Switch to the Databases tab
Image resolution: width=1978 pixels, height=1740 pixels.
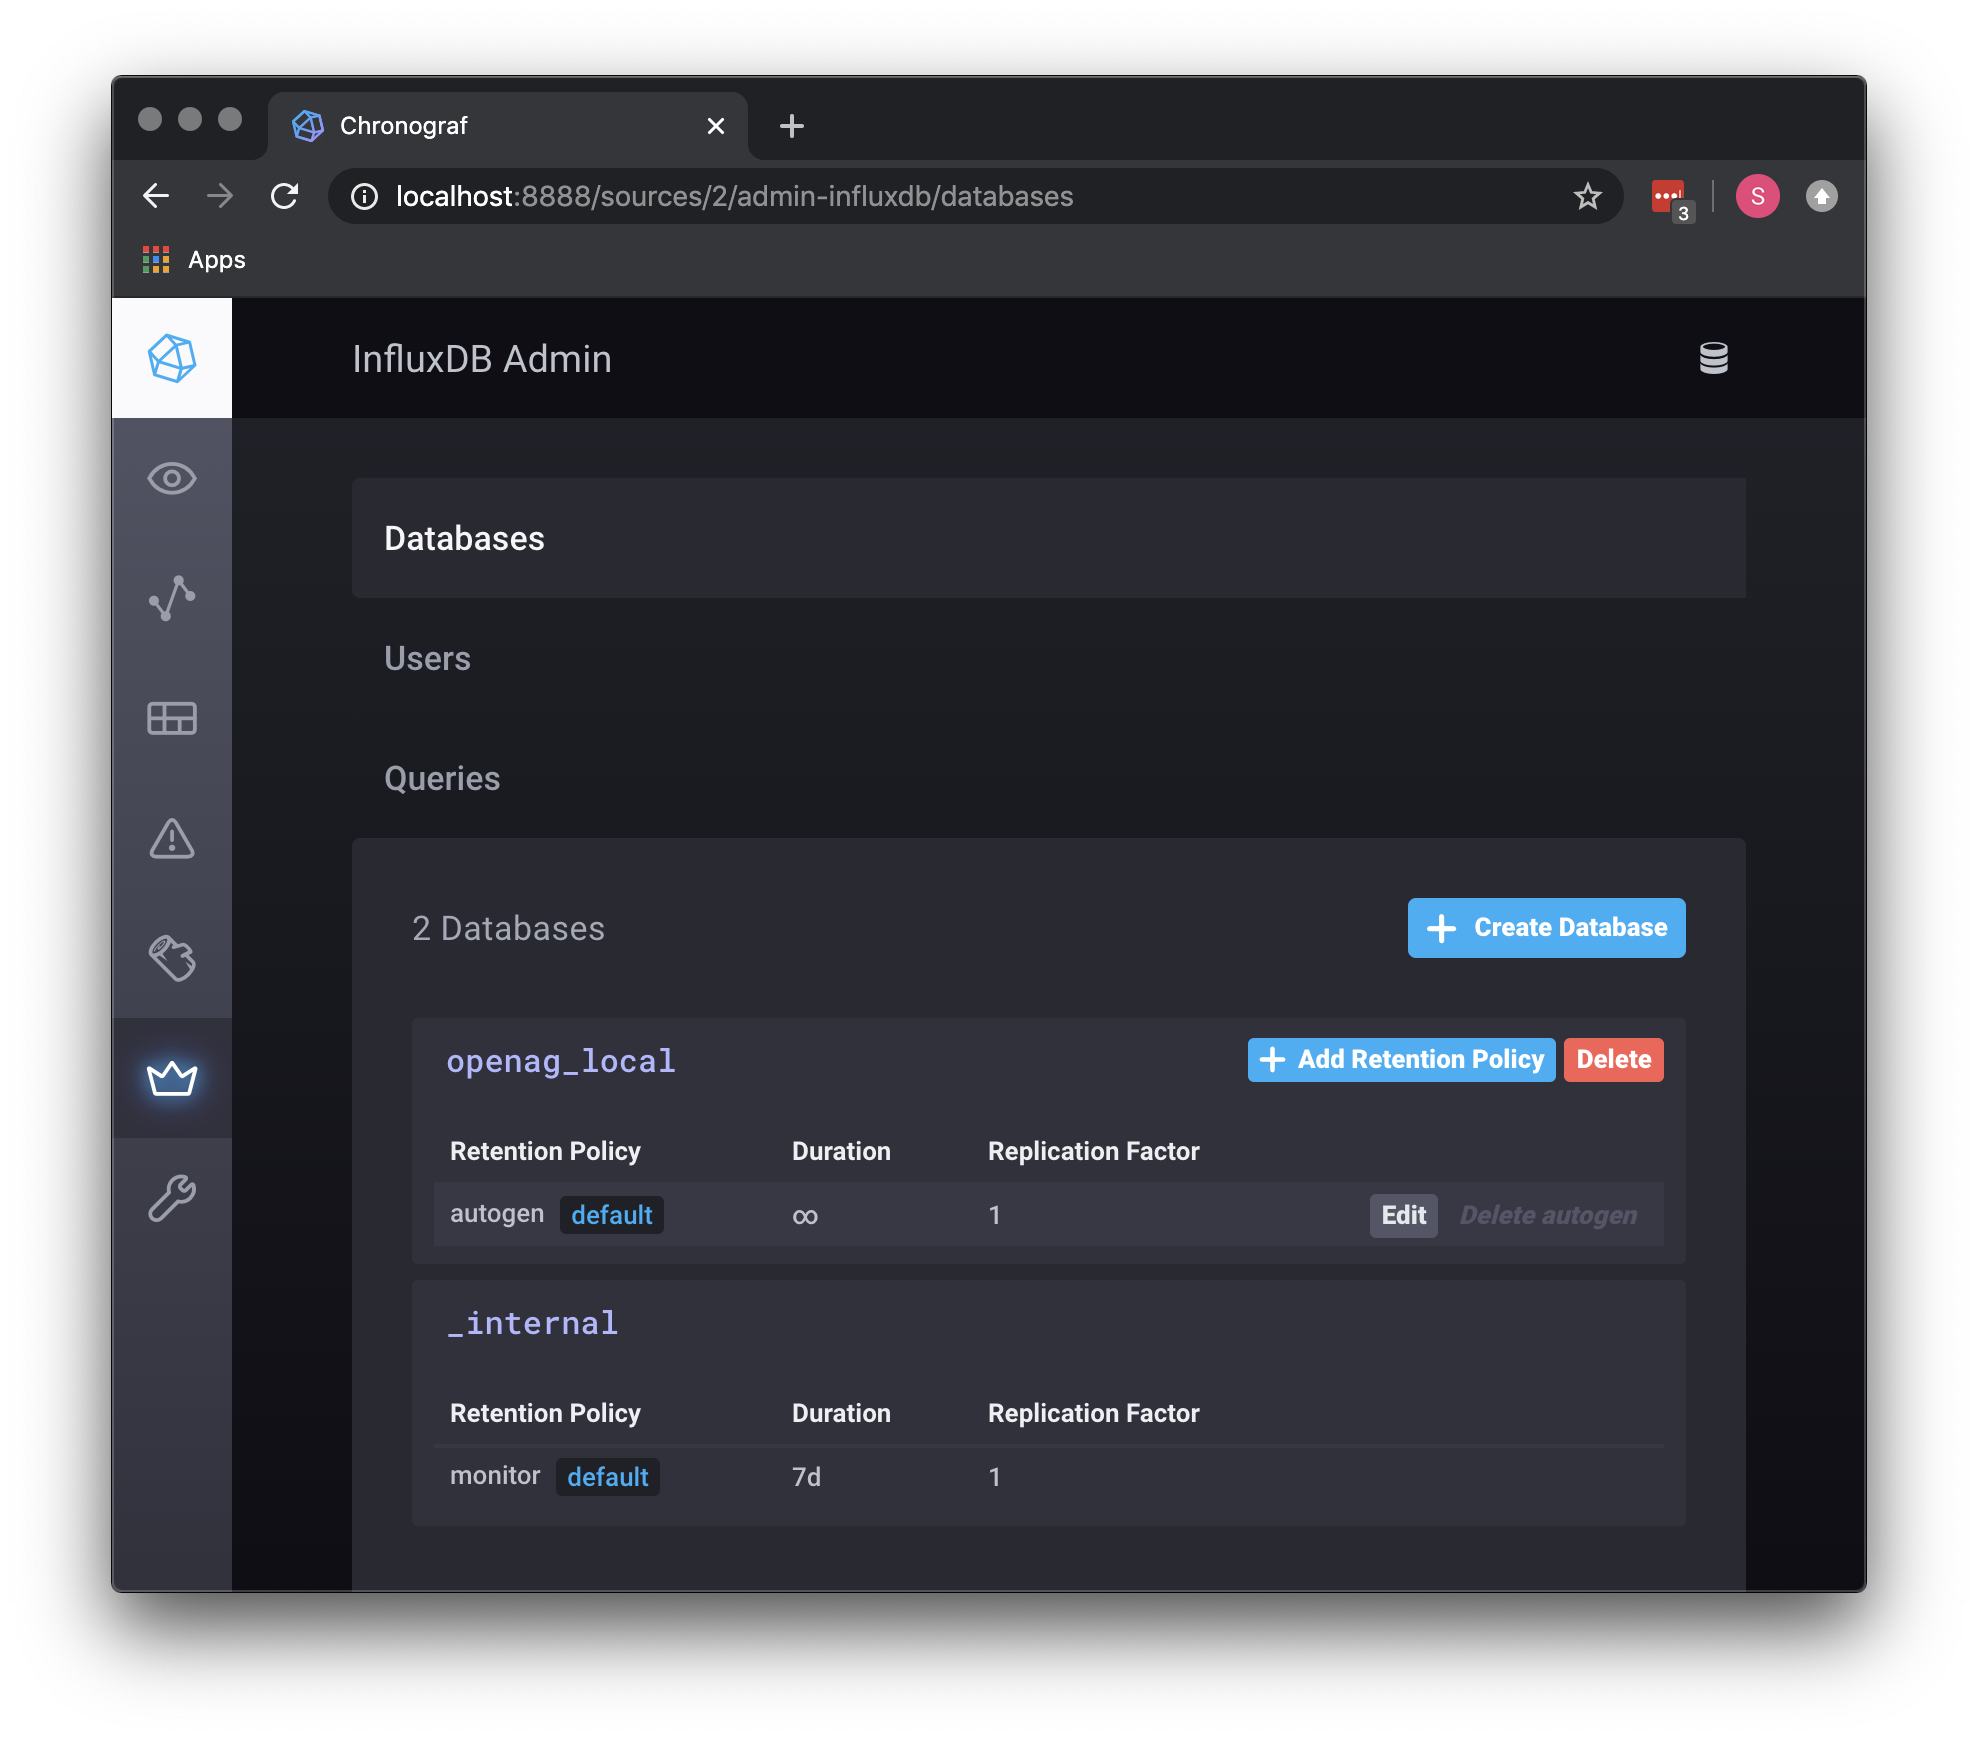pyautogui.click(x=1049, y=538)
